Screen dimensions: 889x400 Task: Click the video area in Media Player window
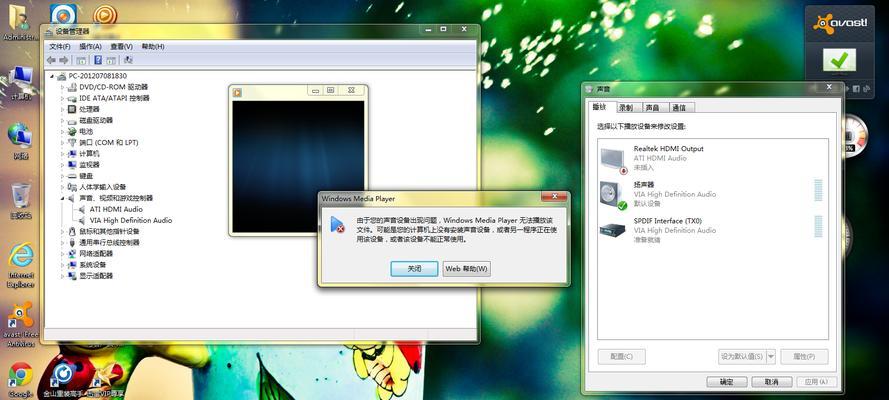pos(298,167)
